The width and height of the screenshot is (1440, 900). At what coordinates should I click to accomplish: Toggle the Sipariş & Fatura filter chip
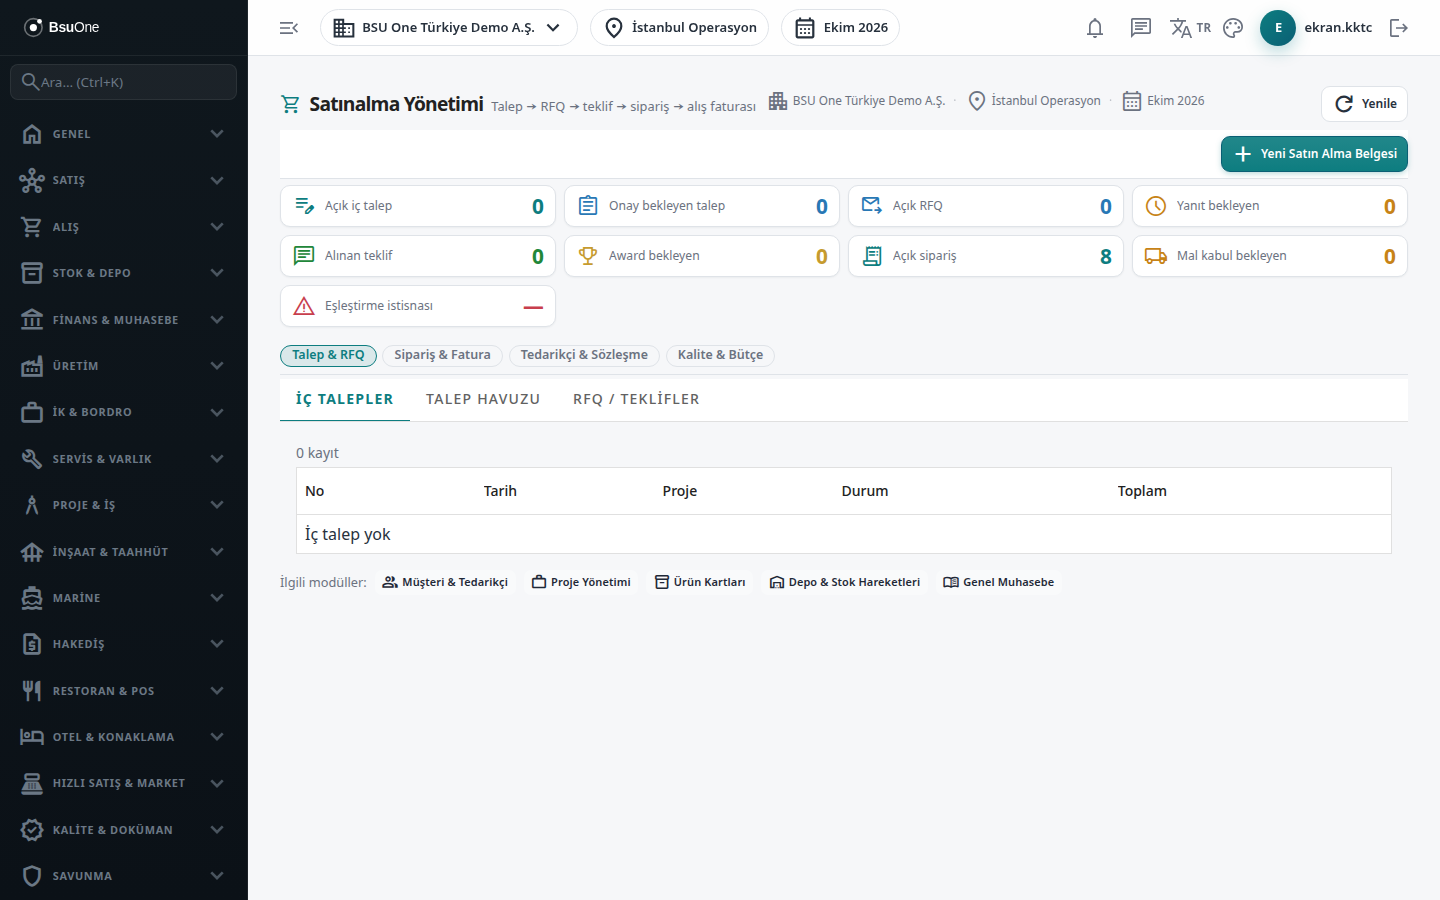442,355
